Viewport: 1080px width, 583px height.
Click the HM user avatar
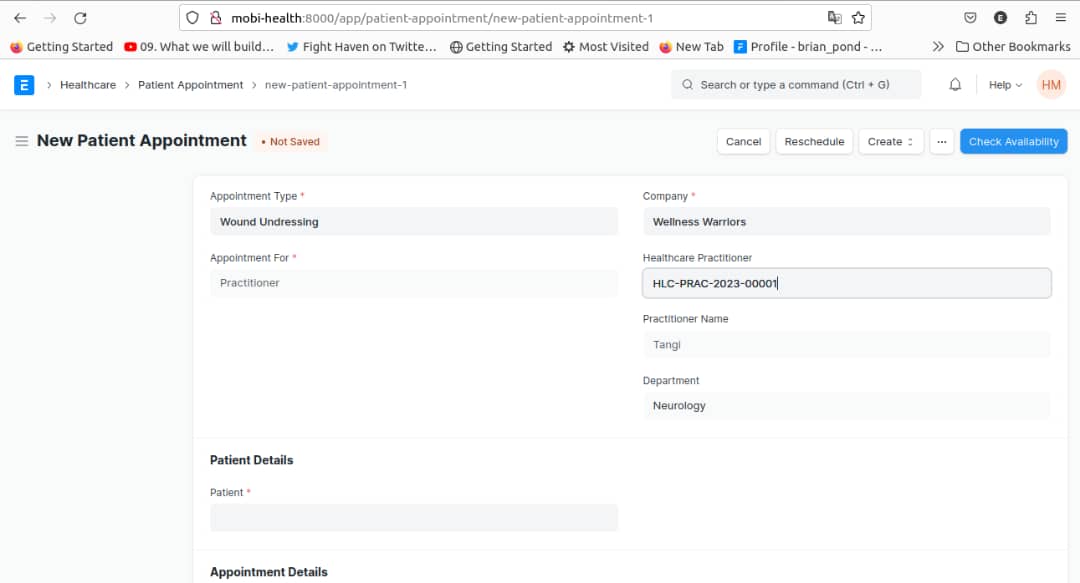[1051, 85]
